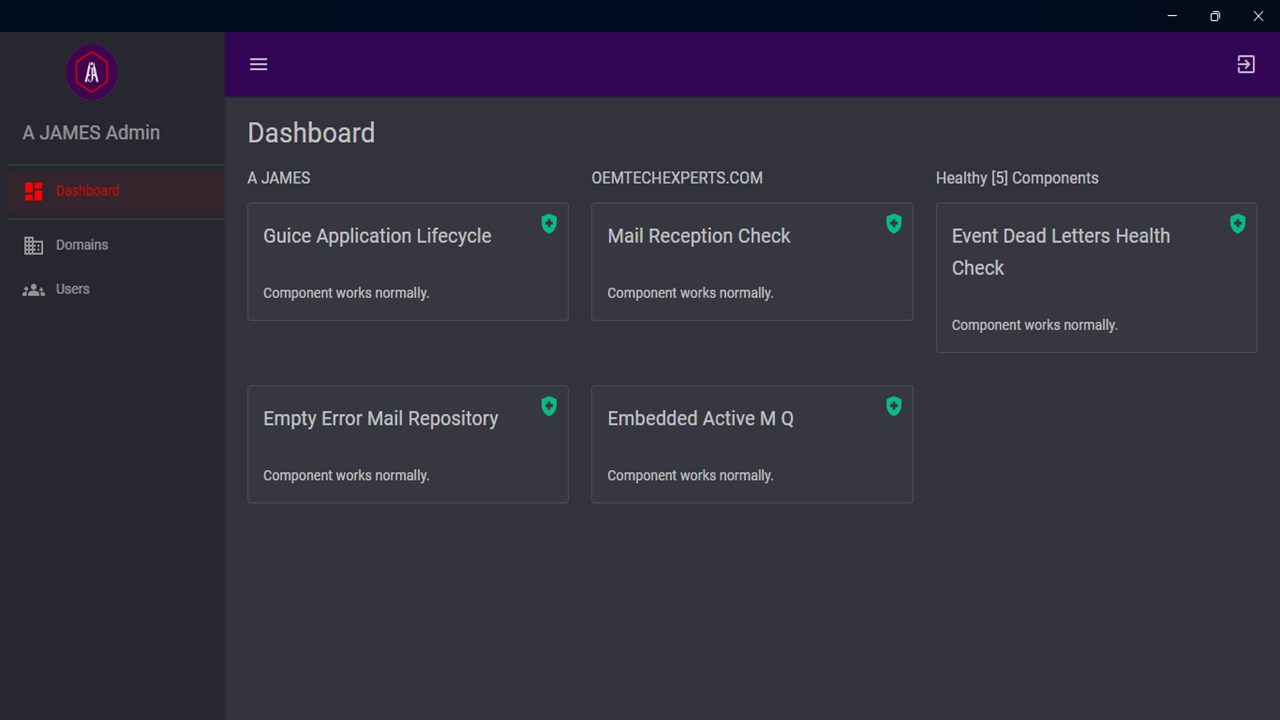This screenshot has width=1280, height=720.
Task: Maximize or restore the application window
Action: [1215, 16]
